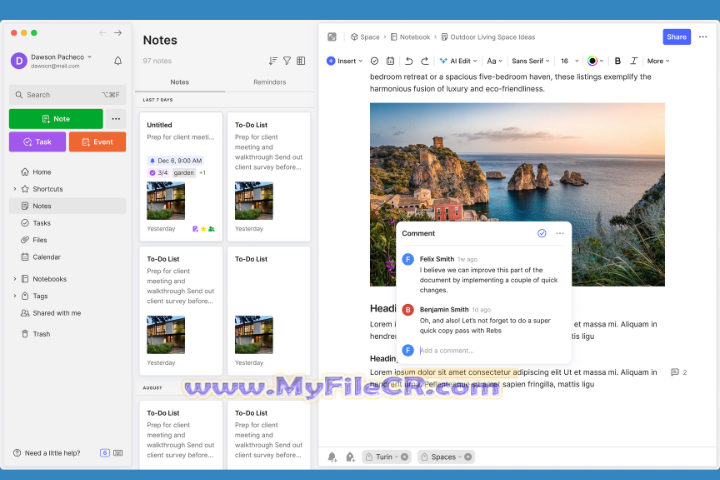Click Space in the breadcrumb
This screenshot has width=720, height=480.
(x=365, y=37)
